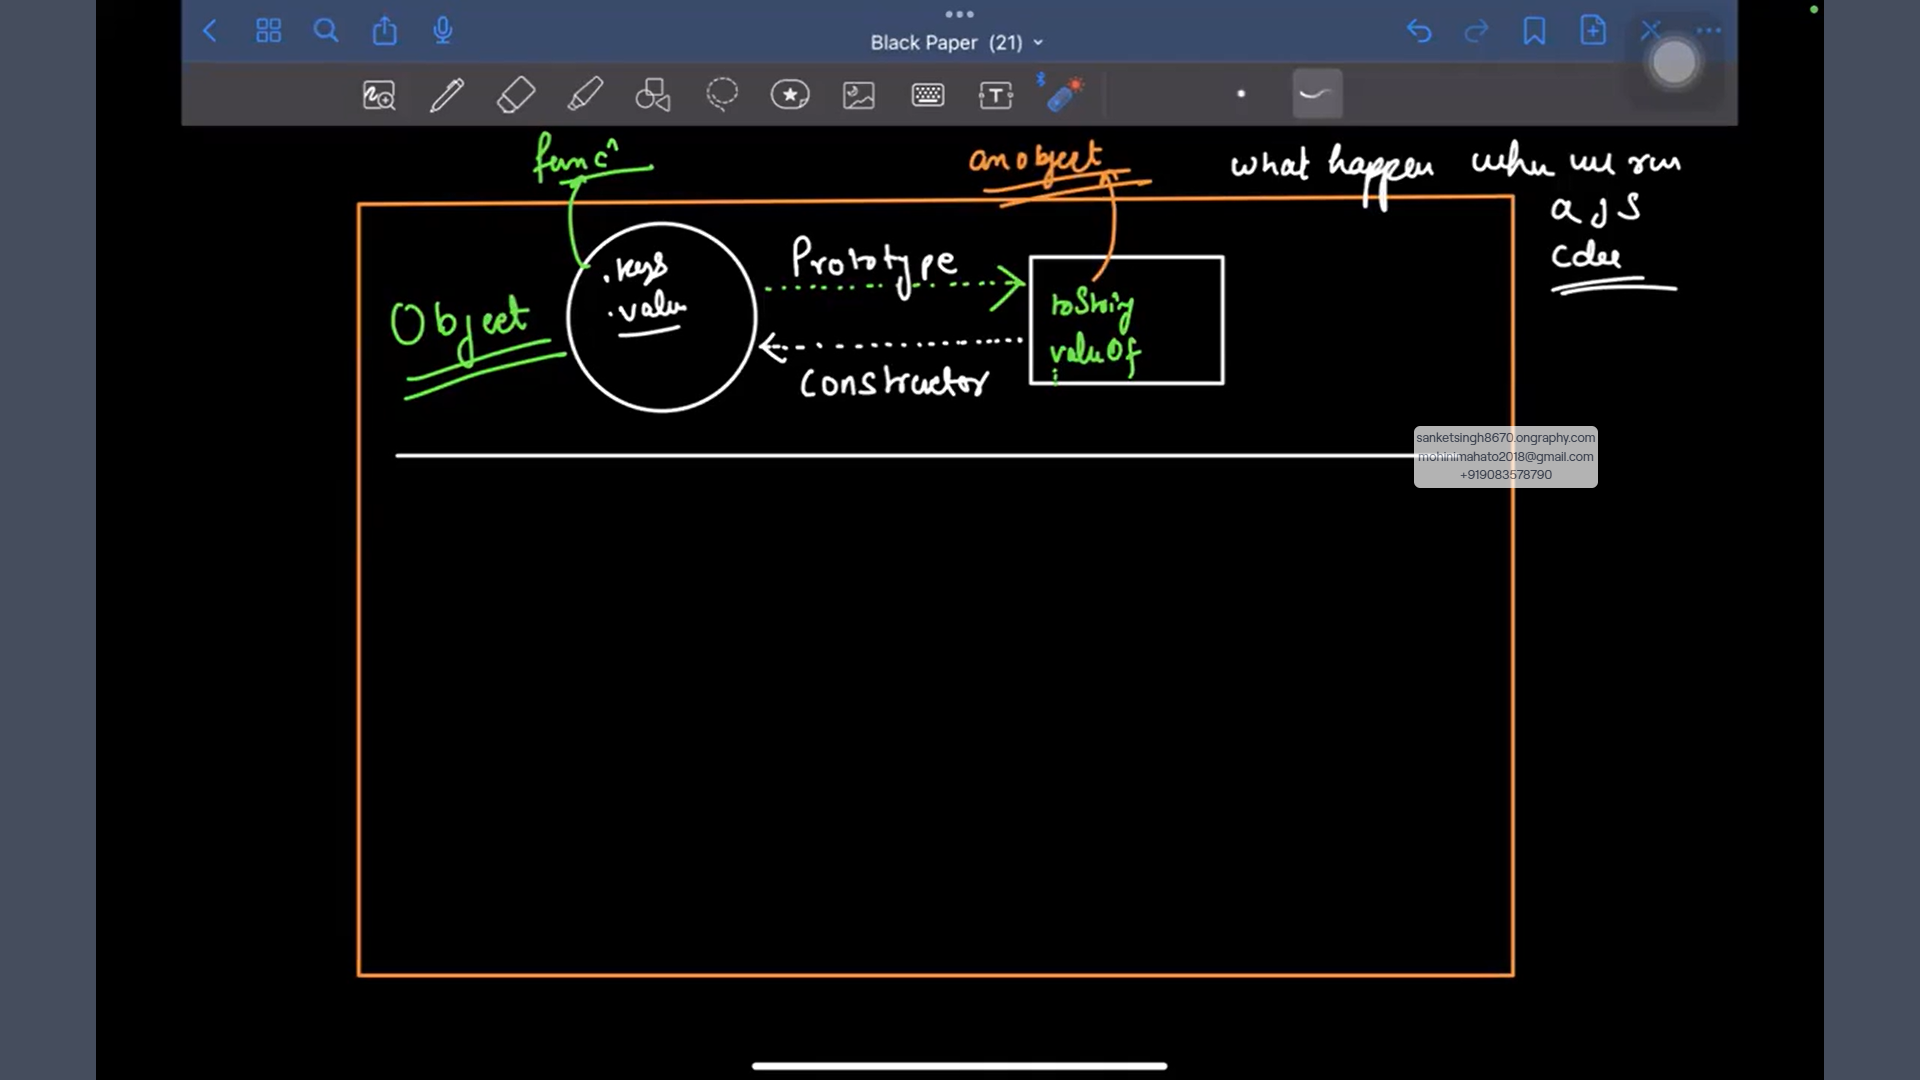Open the keyboard typing tool
1920x1080 pixels.
(x=928, y=95)
